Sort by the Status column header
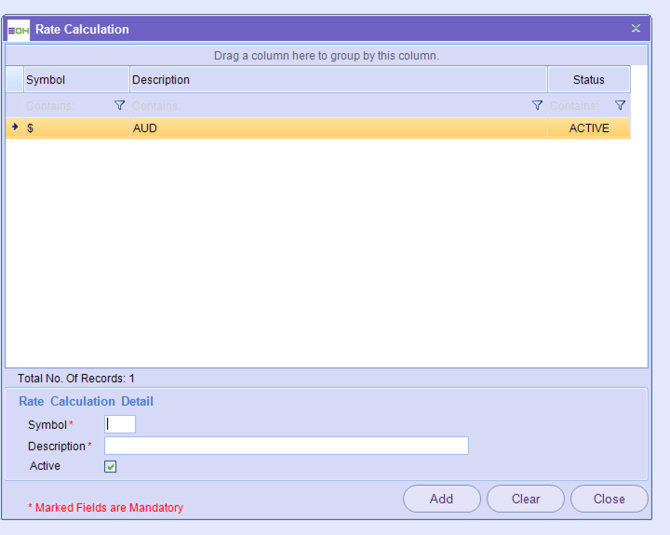670x535 pixels. pyautogui.click(x=588, y=80)
